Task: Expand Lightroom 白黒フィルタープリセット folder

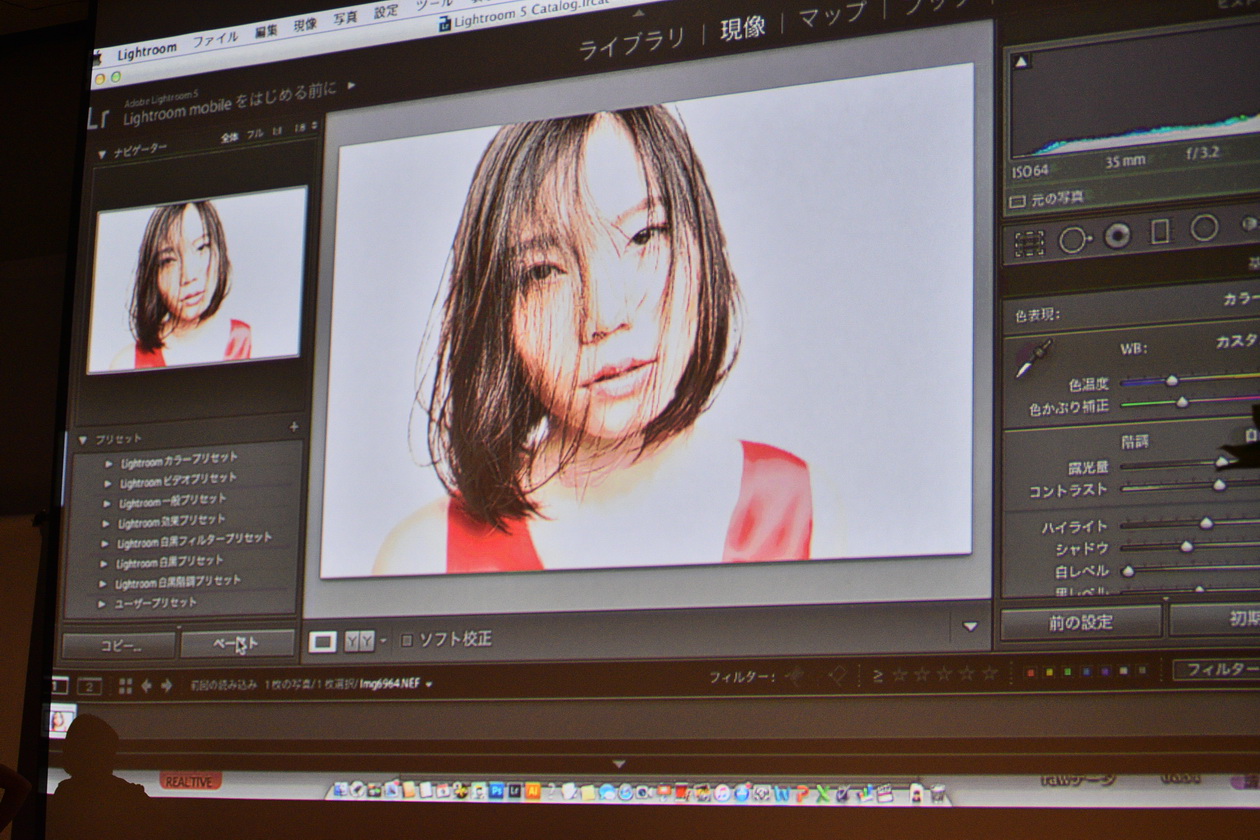Action: (x=105, y=545)
